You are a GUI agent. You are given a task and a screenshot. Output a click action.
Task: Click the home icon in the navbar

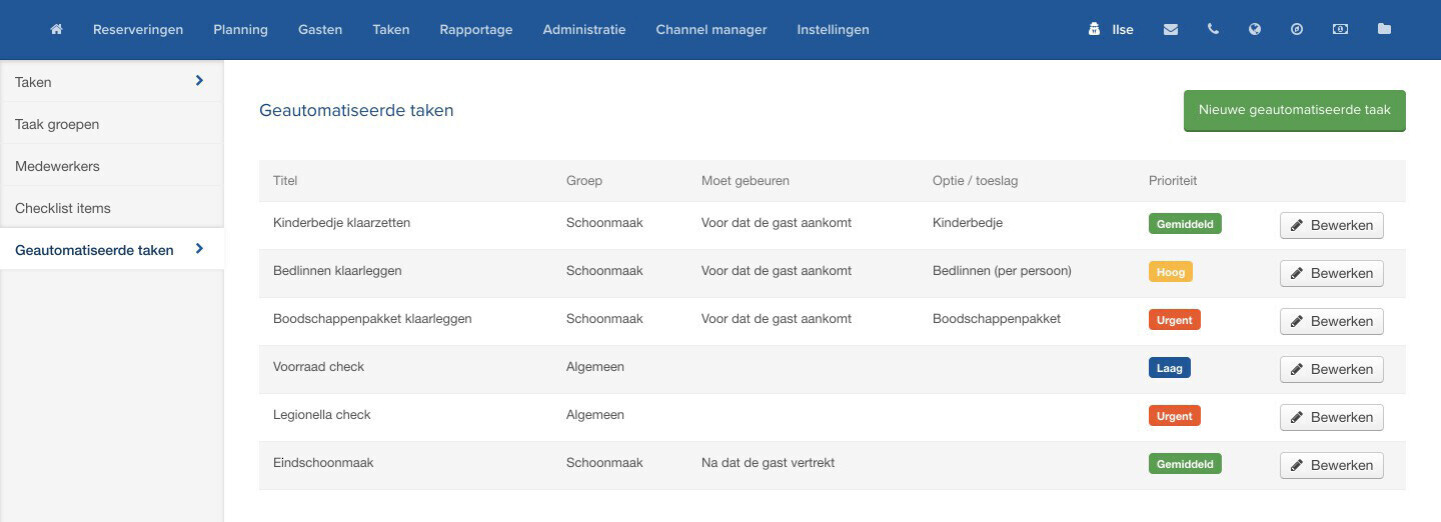click(56, 30)
